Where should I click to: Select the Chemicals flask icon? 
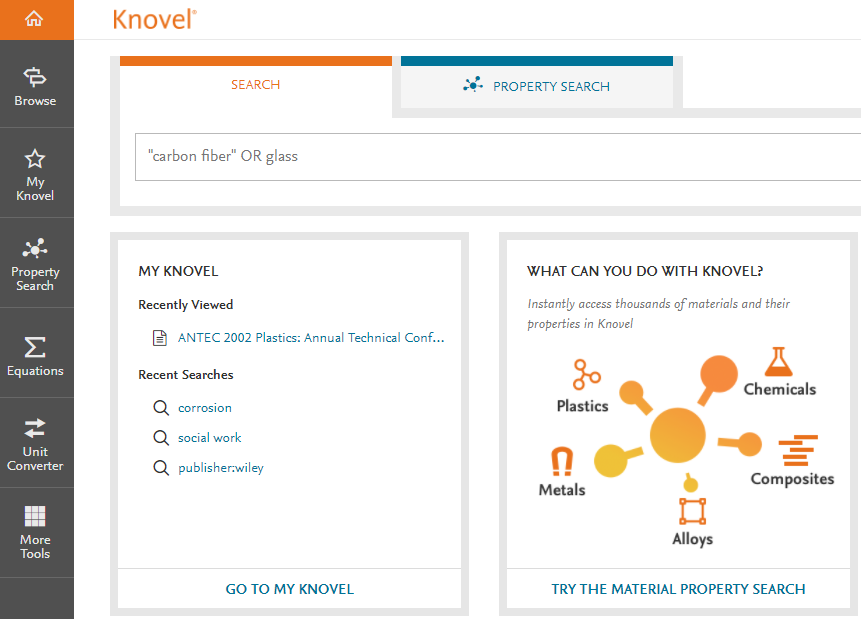point(779,361)
